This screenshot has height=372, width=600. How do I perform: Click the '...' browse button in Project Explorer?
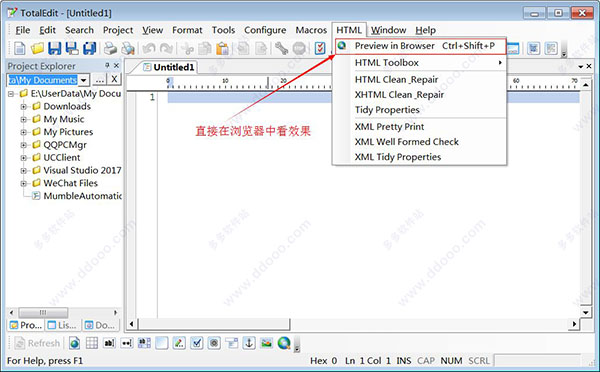tap(99, 80)
